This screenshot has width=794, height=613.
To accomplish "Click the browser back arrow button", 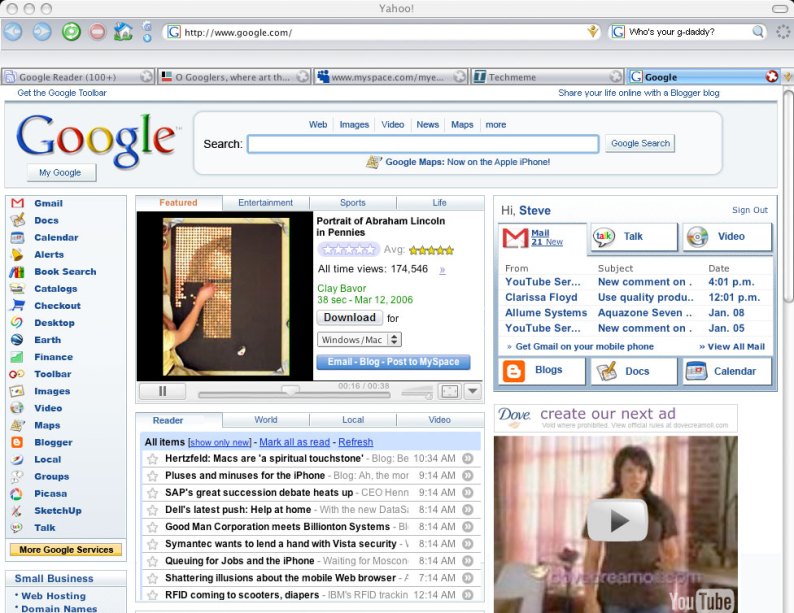I will coord(13,32).
